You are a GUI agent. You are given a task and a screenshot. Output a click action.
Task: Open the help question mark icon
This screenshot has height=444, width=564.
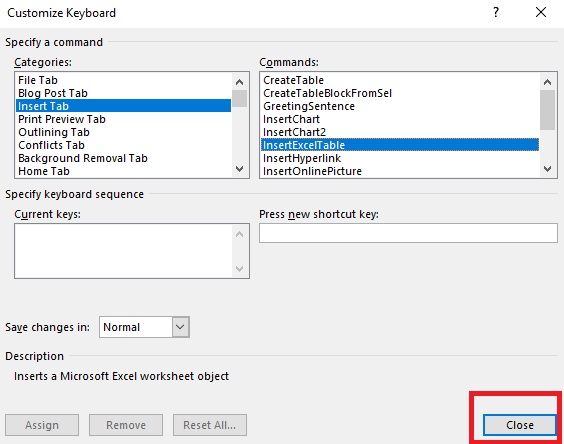pos(496,13)
